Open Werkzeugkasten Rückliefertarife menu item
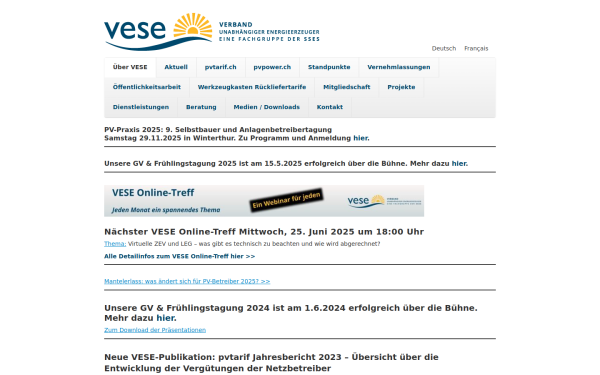 tap(252, 87)
